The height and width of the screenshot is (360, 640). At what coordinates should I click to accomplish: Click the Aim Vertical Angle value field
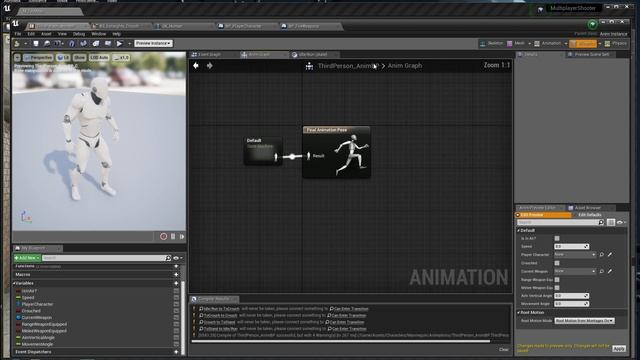click(571, 296)
